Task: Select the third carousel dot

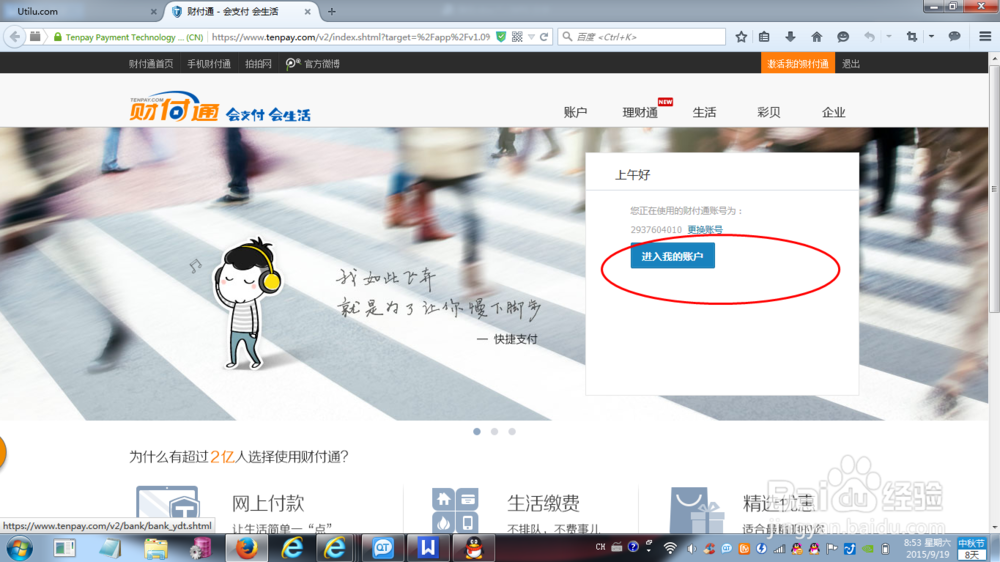Action: pos(512,432)
